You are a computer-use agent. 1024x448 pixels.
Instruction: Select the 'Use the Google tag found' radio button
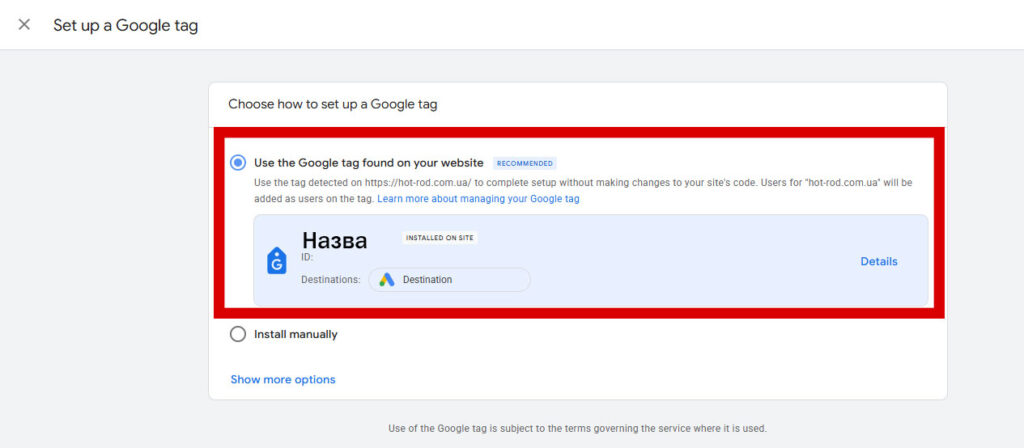pos(238,163)
